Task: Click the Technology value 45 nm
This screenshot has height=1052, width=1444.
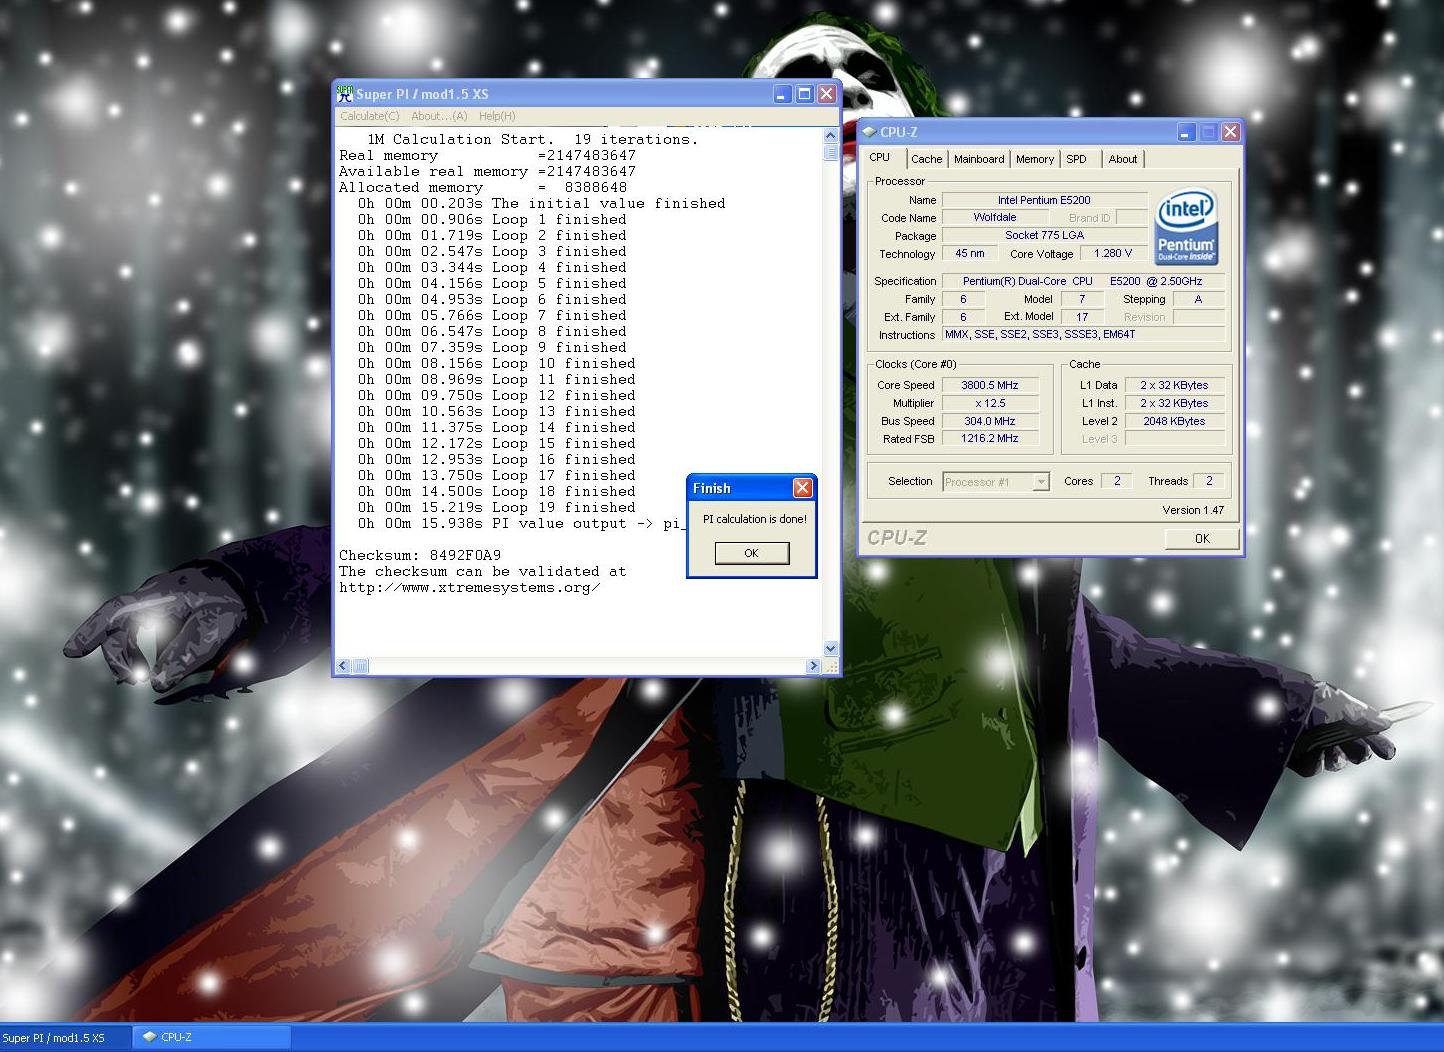Action: click(969, 254)
